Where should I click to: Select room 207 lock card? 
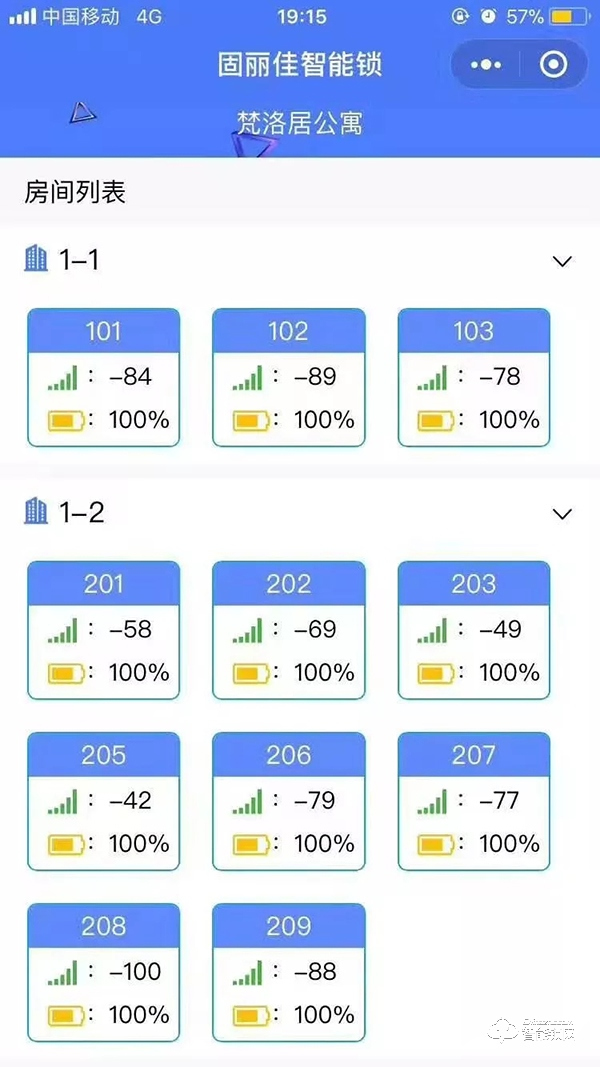click(473, 800)
